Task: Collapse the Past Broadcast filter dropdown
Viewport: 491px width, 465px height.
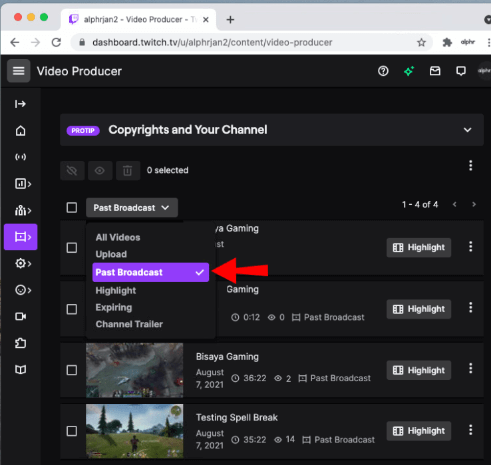Action: (x=132, y=208)
